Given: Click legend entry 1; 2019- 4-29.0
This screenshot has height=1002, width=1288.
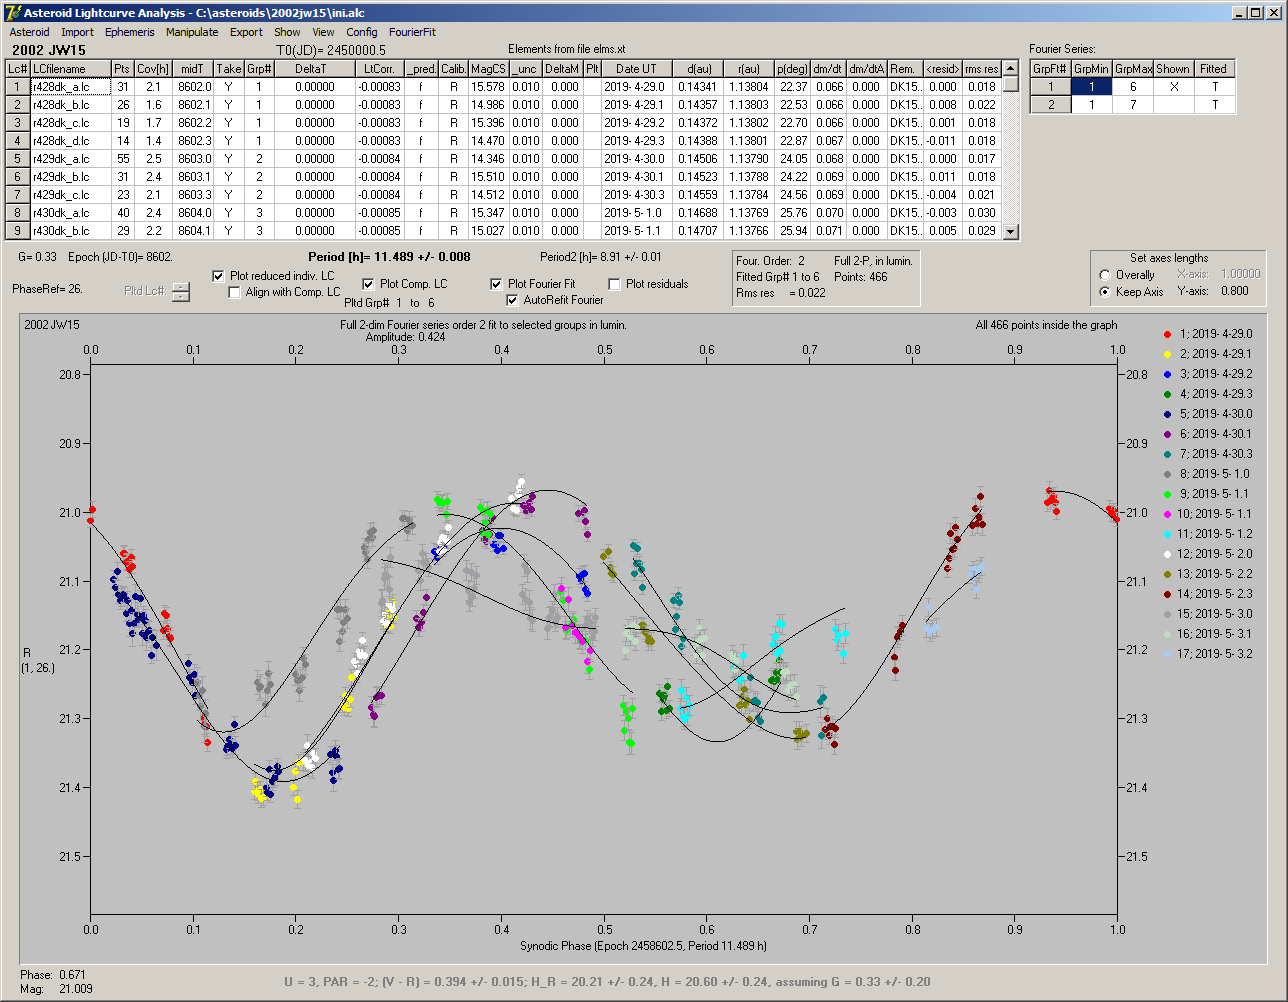Looking at the screenshot, I should point(1207,334).
